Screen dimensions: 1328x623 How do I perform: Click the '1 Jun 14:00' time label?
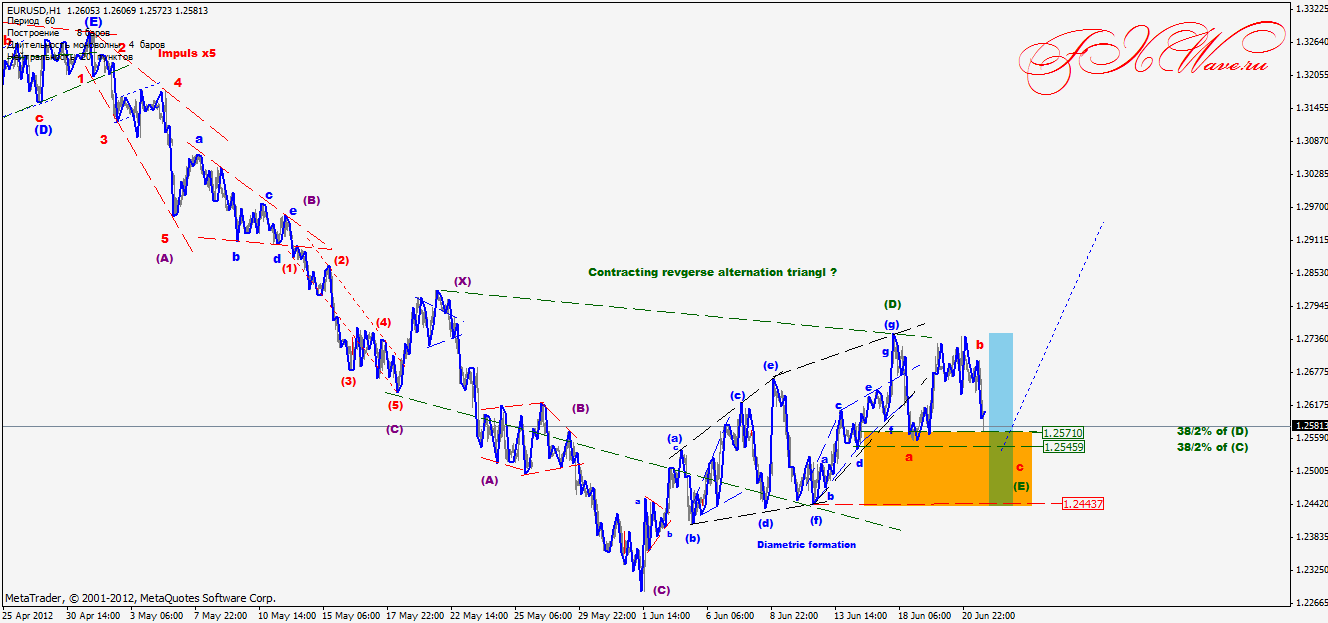[666, 616]
